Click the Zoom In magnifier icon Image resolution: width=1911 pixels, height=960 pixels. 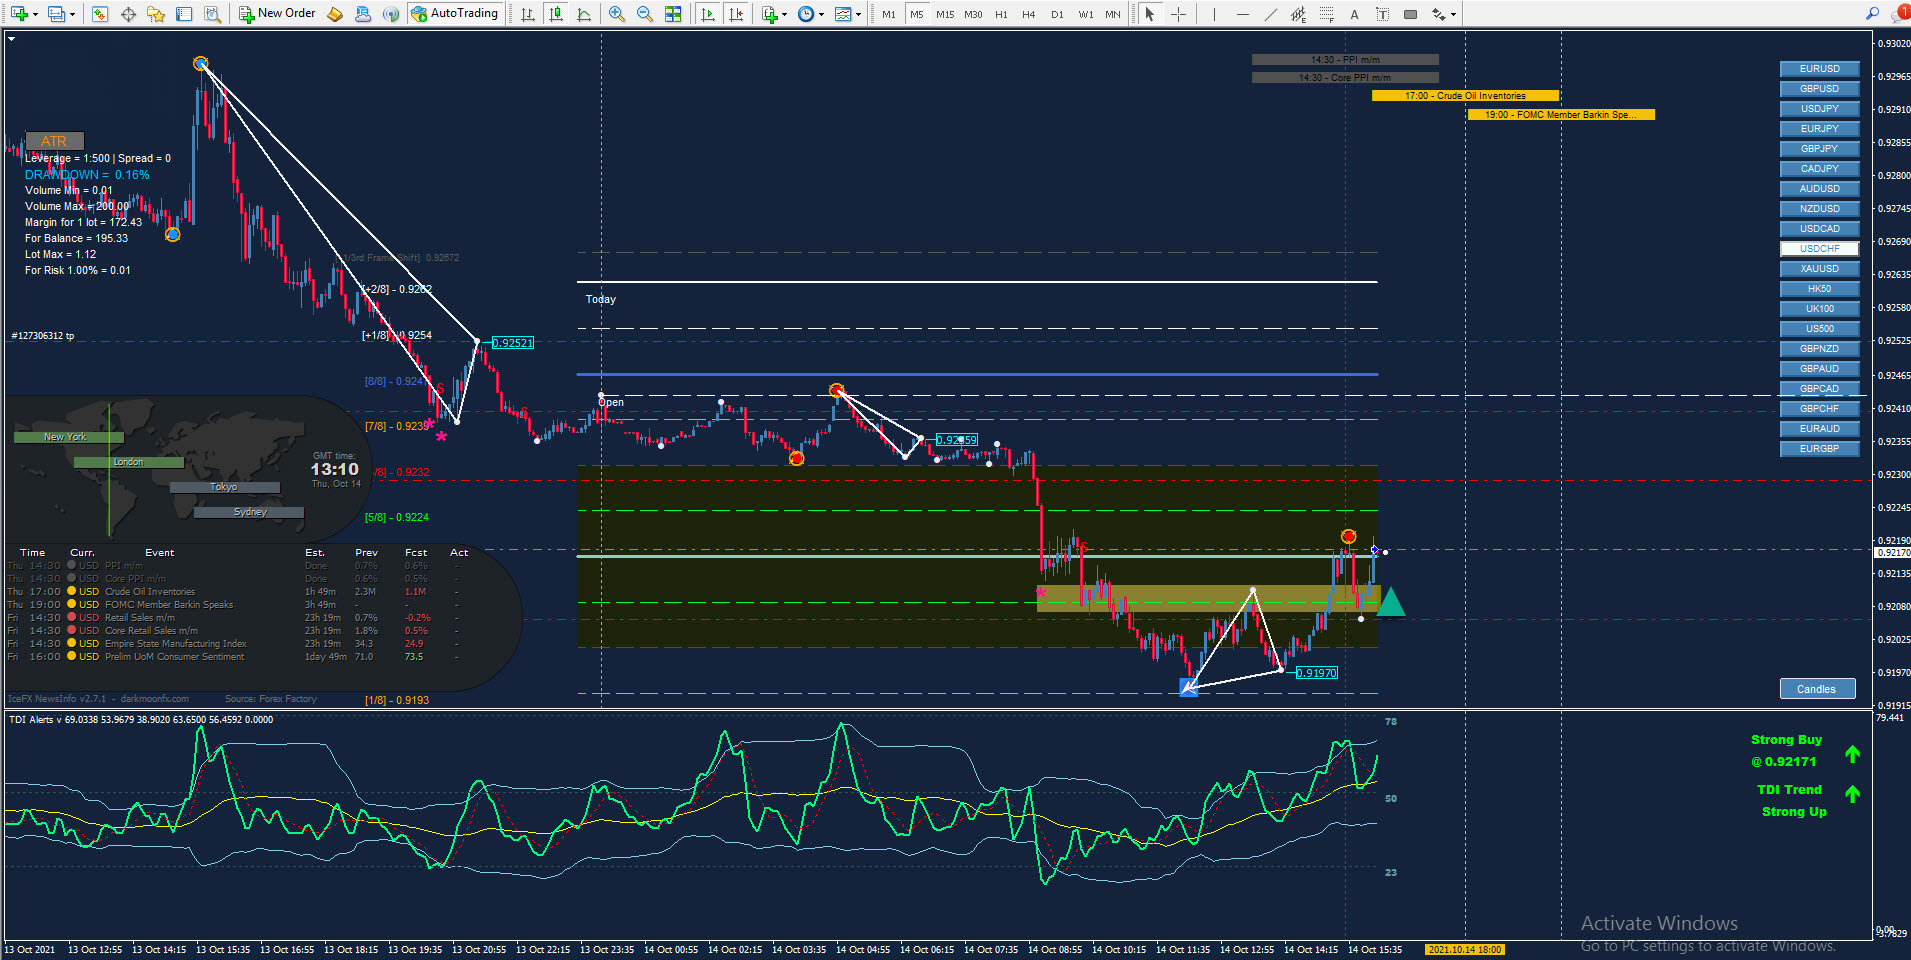(617, 14)
